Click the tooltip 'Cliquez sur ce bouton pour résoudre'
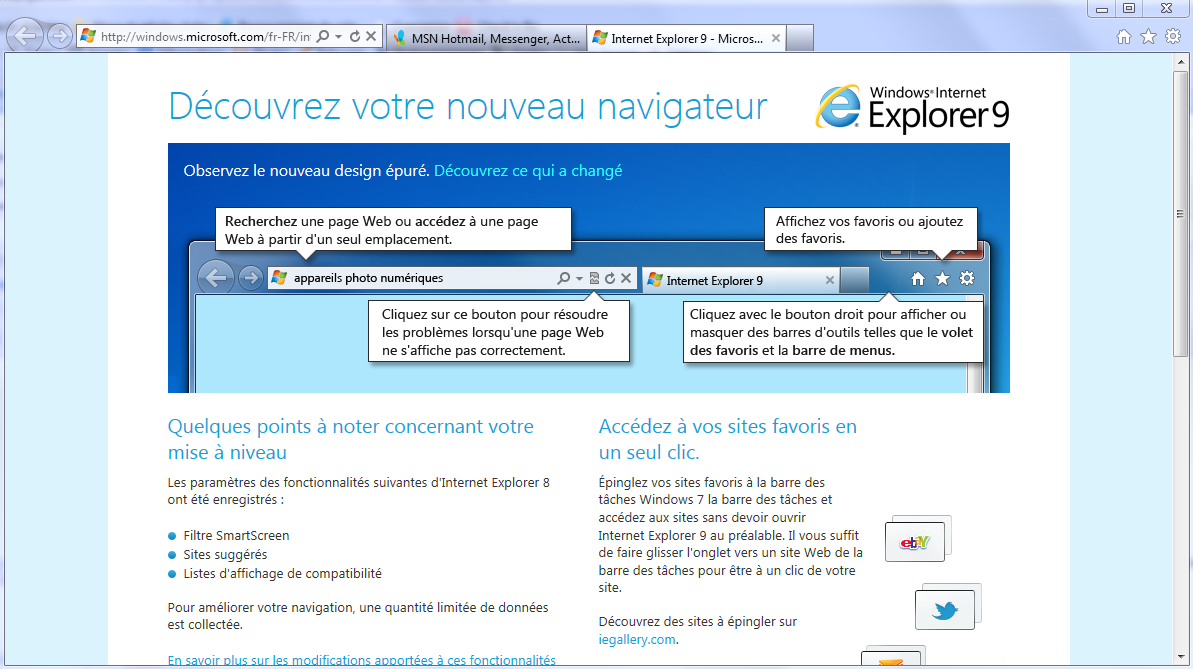 pyautogui.click(x=499, y=331)
